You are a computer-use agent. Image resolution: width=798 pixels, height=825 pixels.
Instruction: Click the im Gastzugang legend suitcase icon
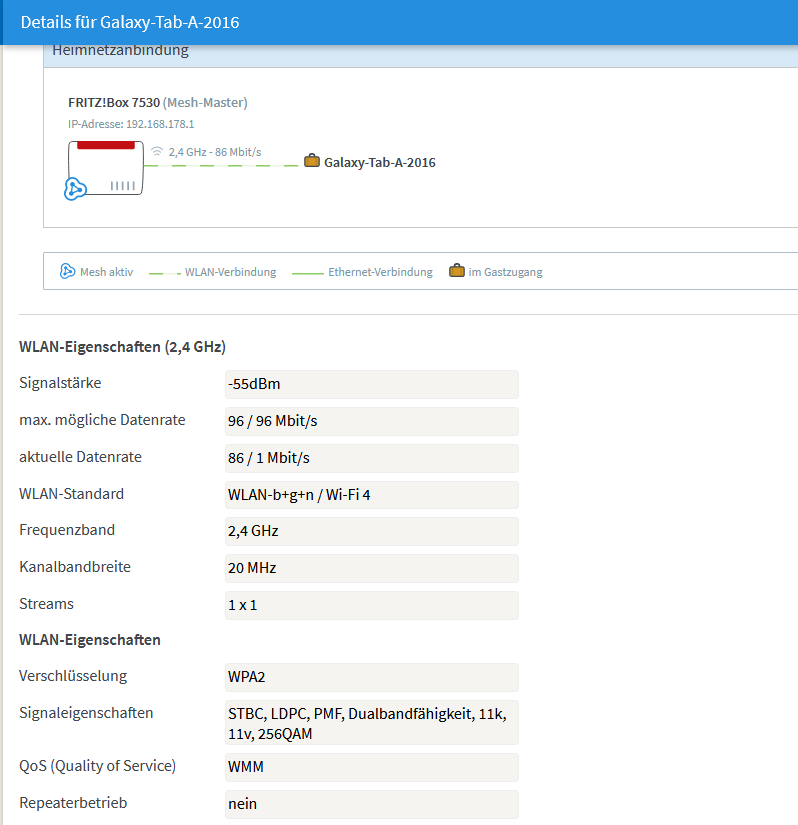click(457, 270)
